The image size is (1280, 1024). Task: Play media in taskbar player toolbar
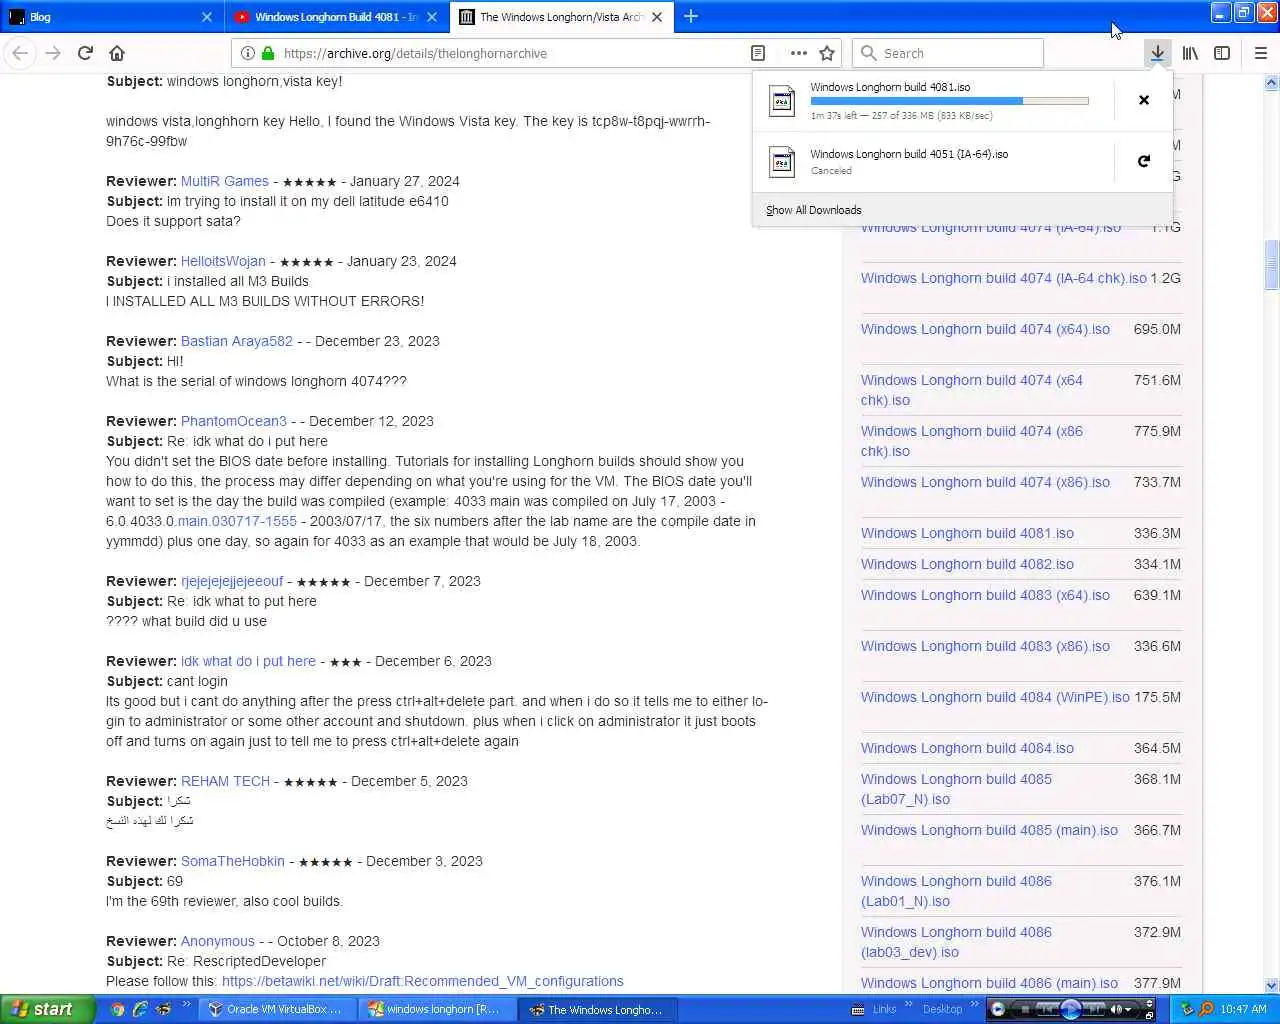(1070, 1009)
